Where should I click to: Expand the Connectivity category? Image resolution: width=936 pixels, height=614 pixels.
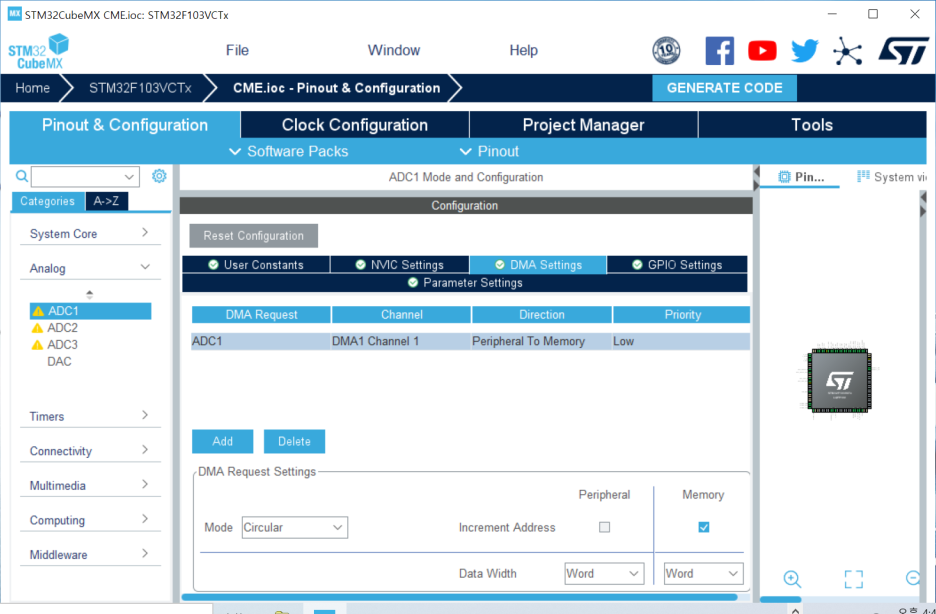pos(90,451)
